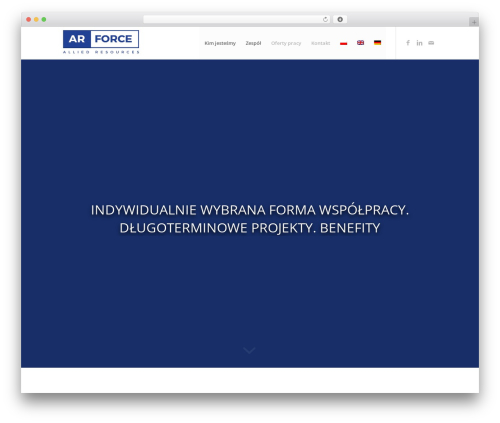Click the red close window dot

click(x=29, y=19)
